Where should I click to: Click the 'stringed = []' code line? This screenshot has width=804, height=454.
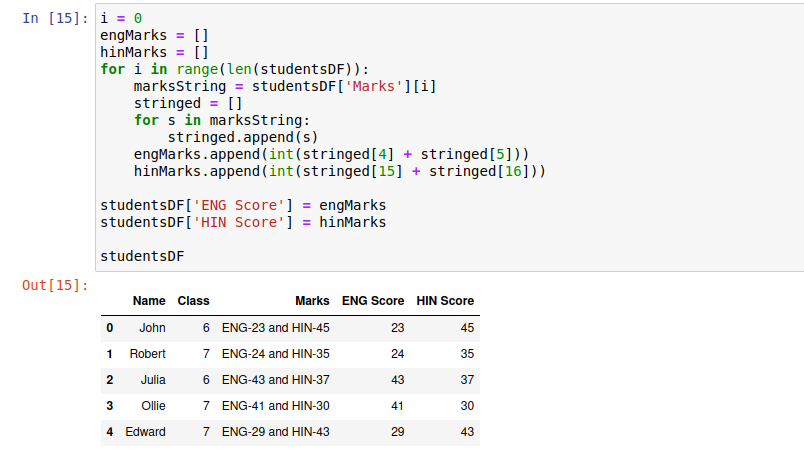tap(188, 103)
